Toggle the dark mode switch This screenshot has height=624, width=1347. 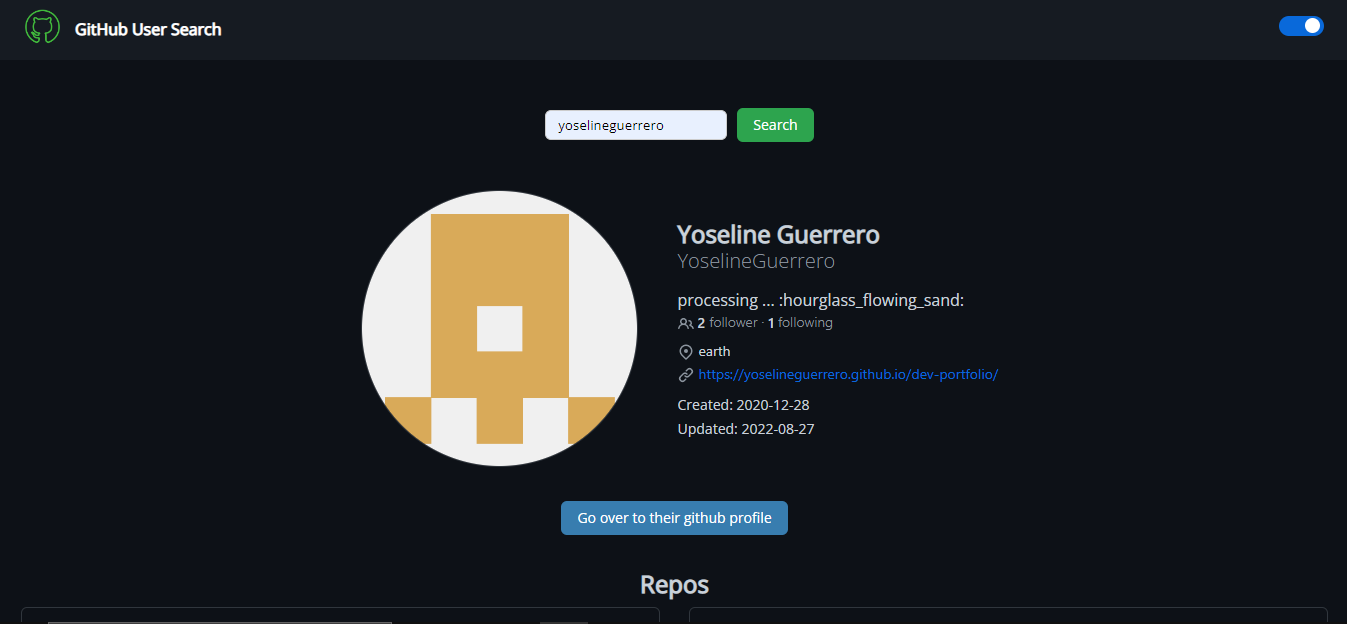[x=1301, y=26]
